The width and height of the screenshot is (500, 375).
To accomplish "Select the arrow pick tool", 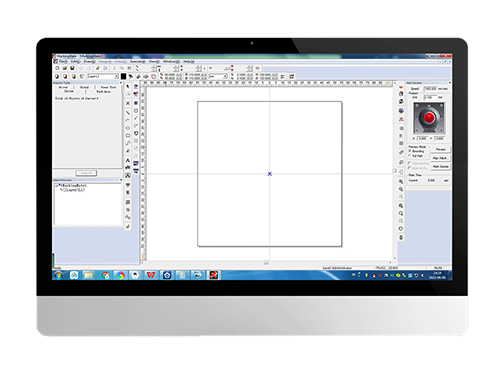I will tap(128, 87).
